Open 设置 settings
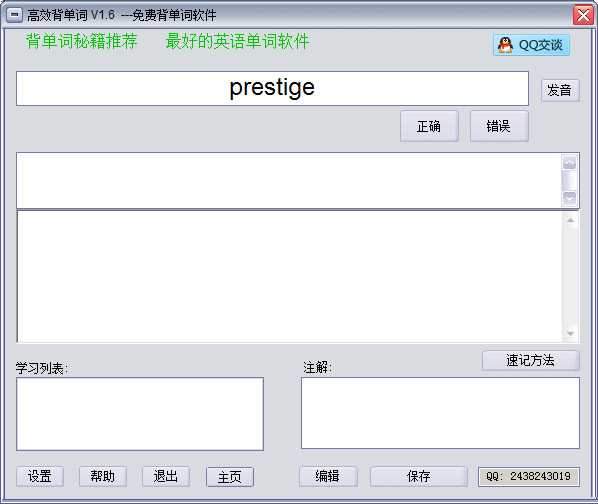Screen dimensions: 598x504 40,476
